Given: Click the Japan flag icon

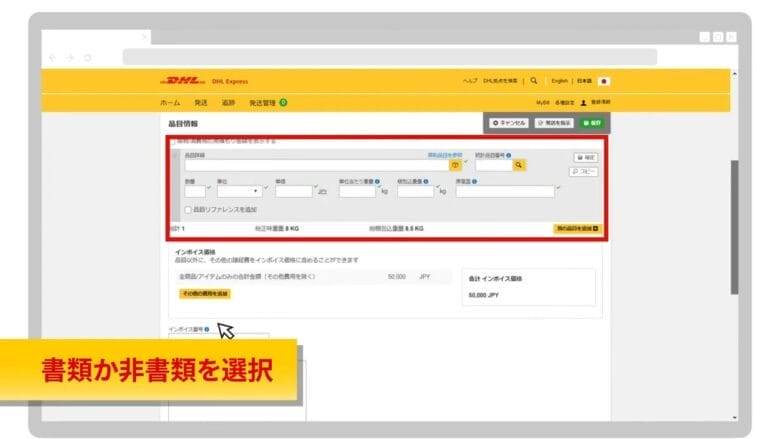Looking at the screenshot, I should pyautogui.click(x=604, y=81).
